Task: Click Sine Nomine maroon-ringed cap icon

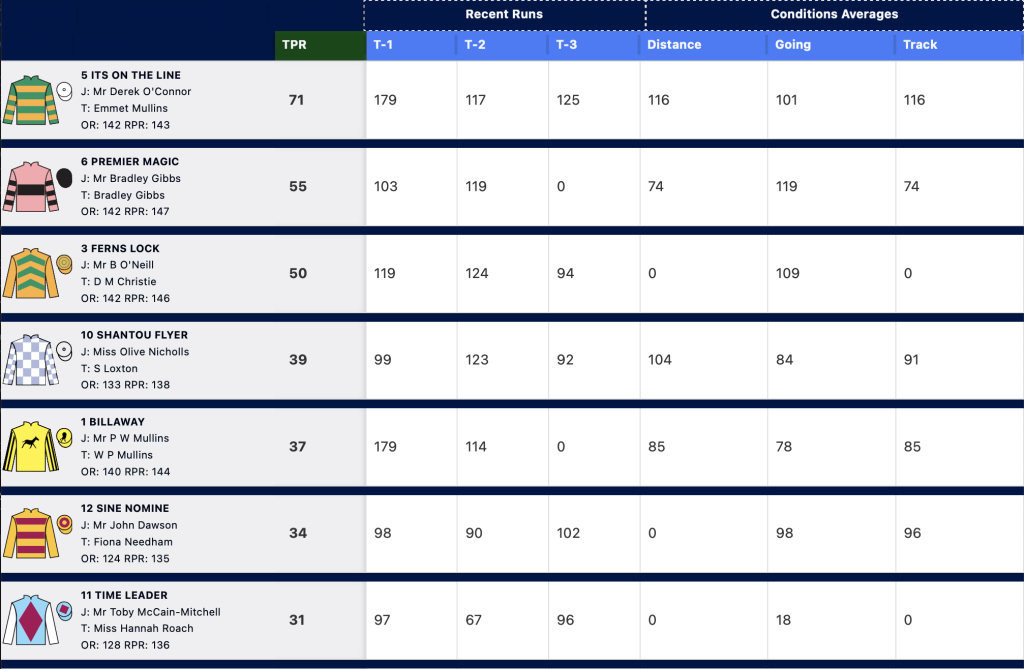Action: coord(64,524)
